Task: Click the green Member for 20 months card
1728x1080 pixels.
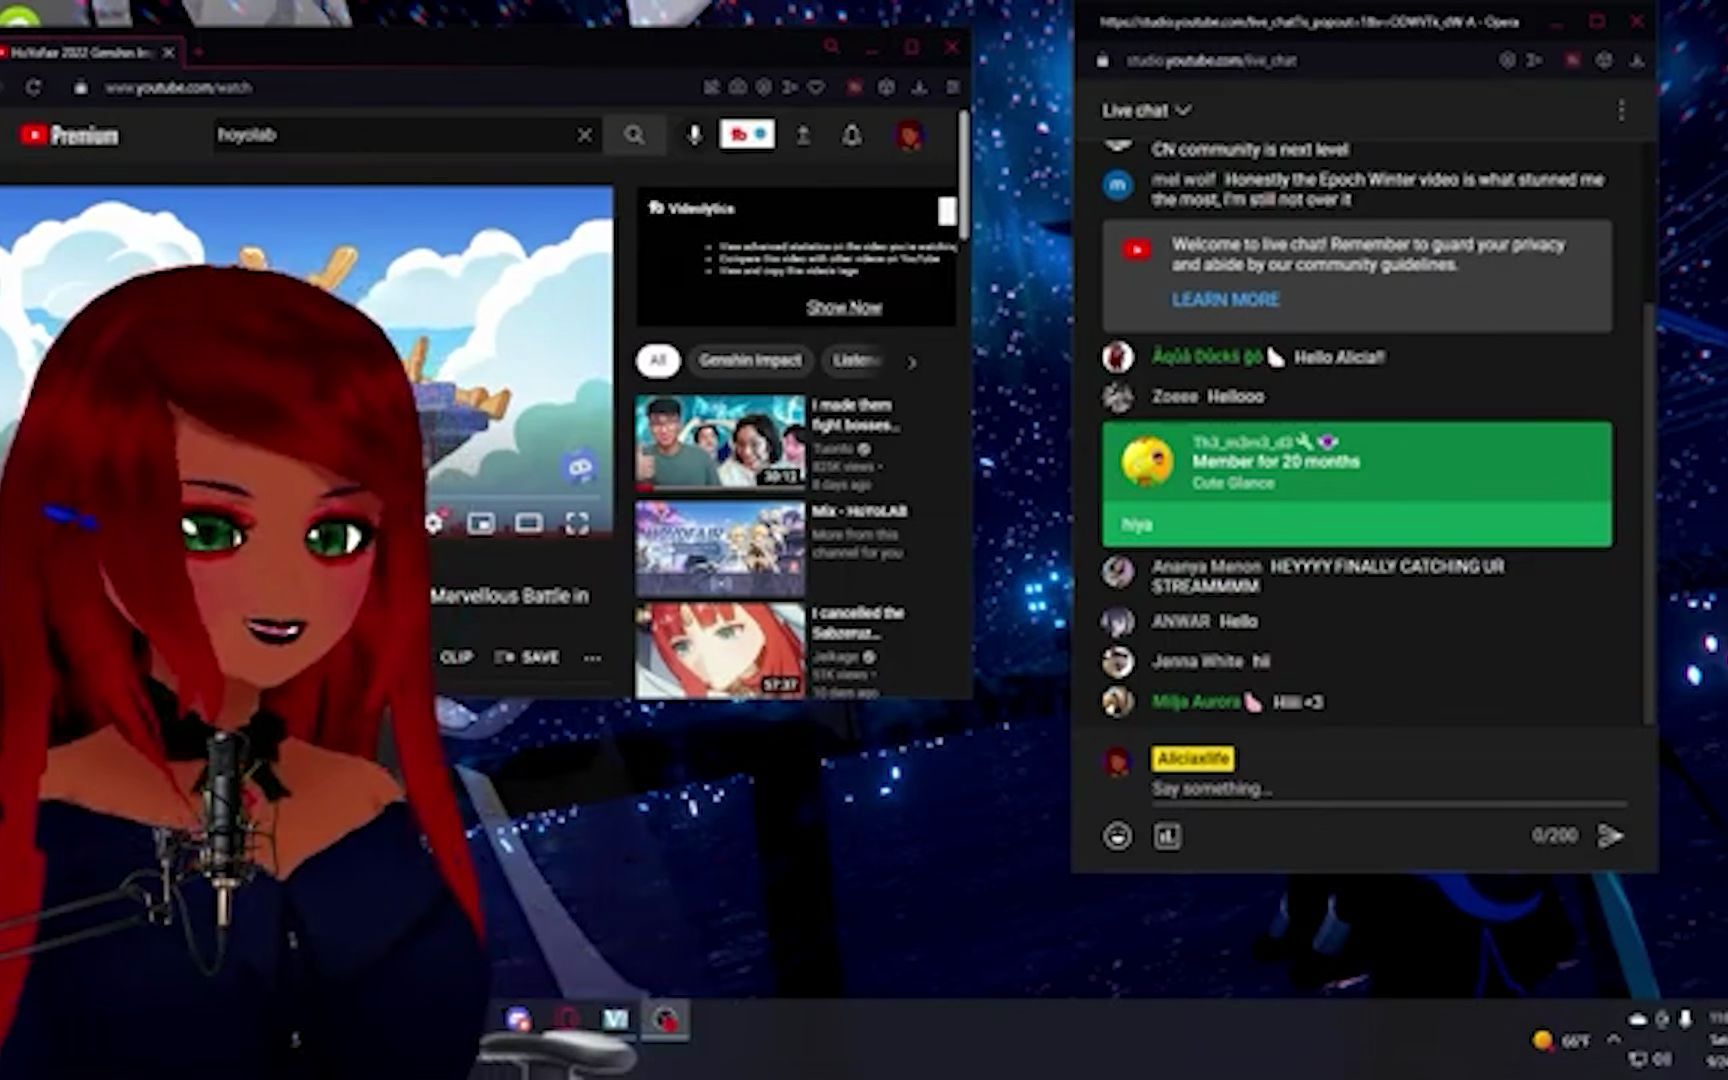Action: 1357,483
